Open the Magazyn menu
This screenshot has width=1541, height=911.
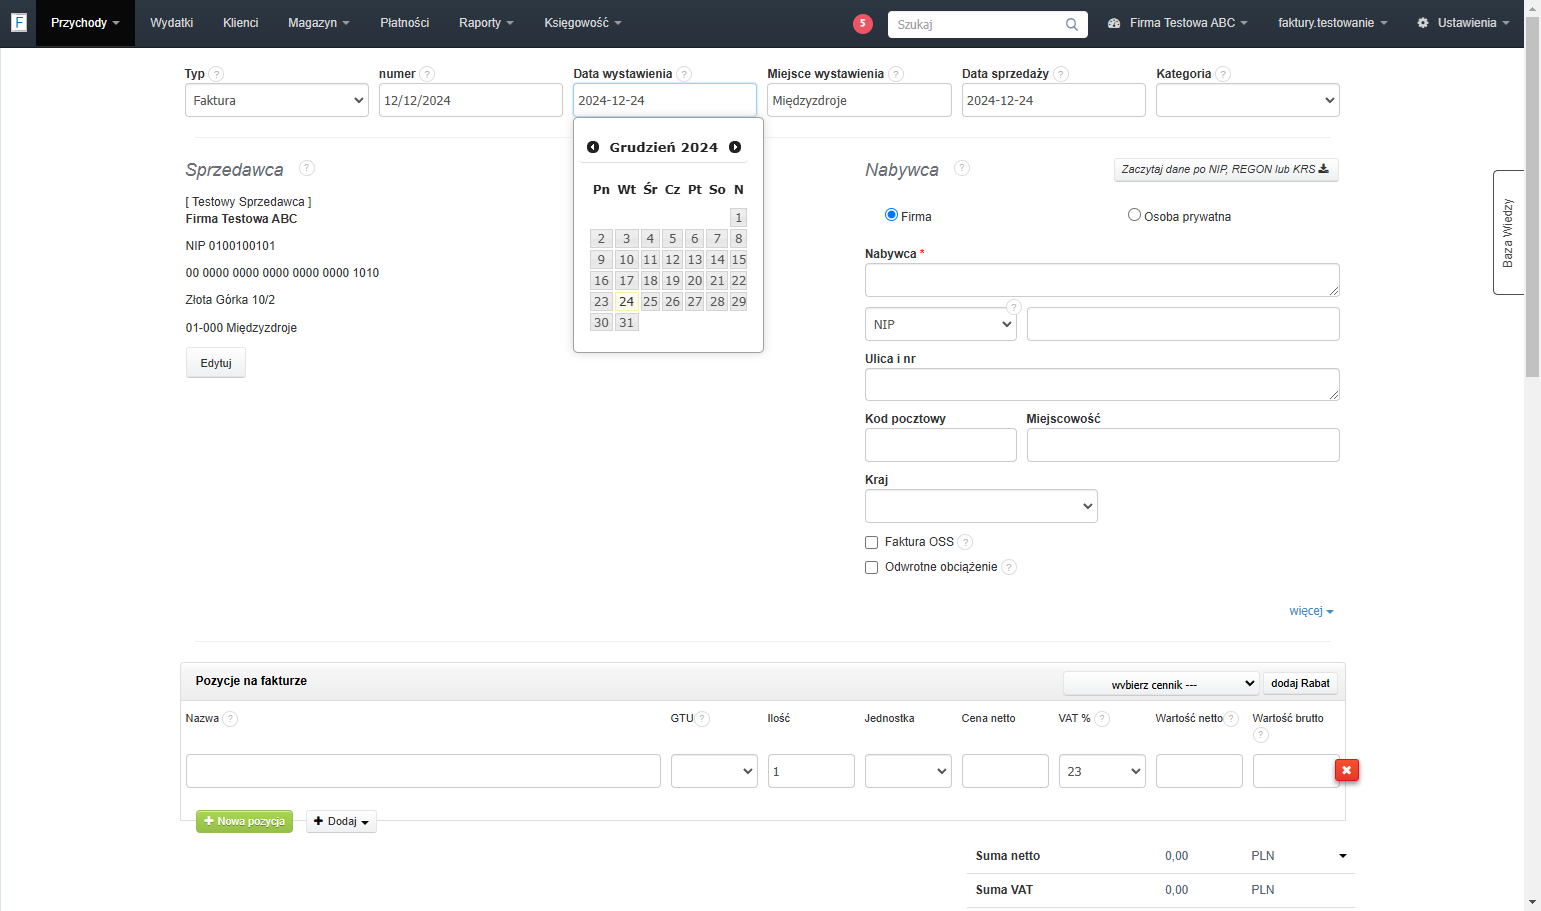319,23
